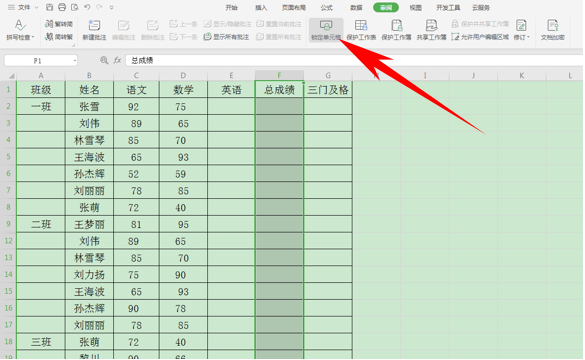The height and width of the screenshot is (360, 585).
Task: Click Protect Workbook (保护工作簿) icon
Action: (396, 26)
